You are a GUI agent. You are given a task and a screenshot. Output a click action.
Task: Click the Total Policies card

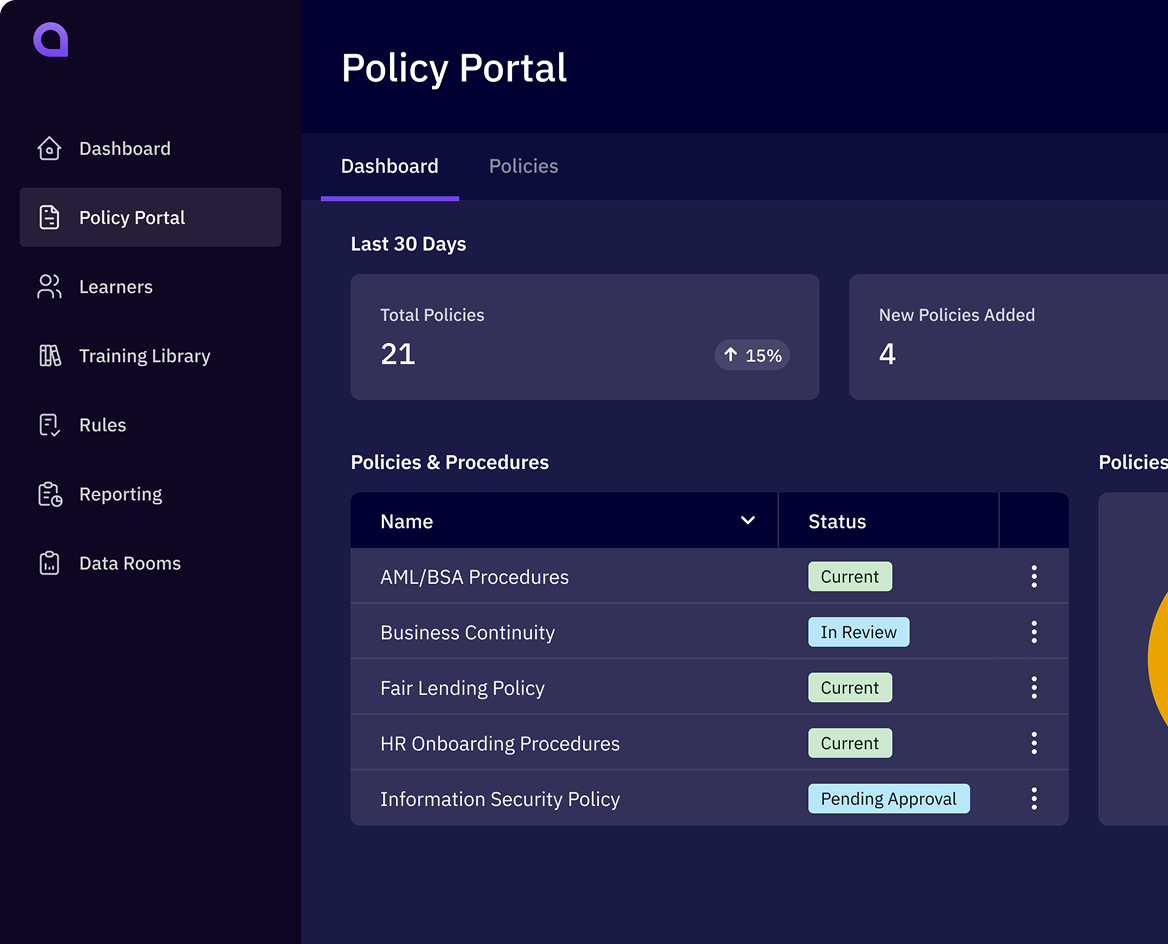(585, 337)
